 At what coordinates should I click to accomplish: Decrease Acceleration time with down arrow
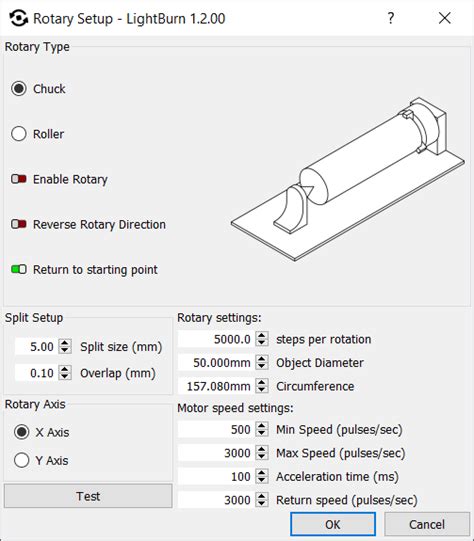(262, 480)
